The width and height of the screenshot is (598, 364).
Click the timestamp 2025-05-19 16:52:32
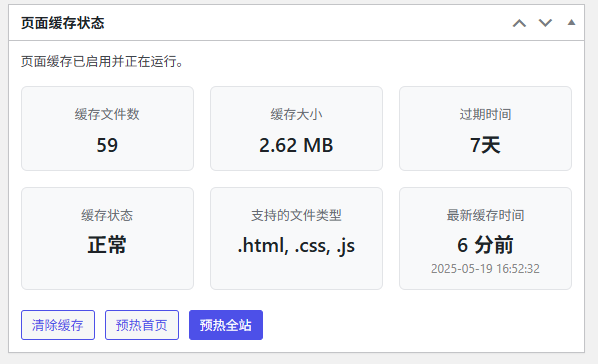pyautogui.click(x=485, y=269)
